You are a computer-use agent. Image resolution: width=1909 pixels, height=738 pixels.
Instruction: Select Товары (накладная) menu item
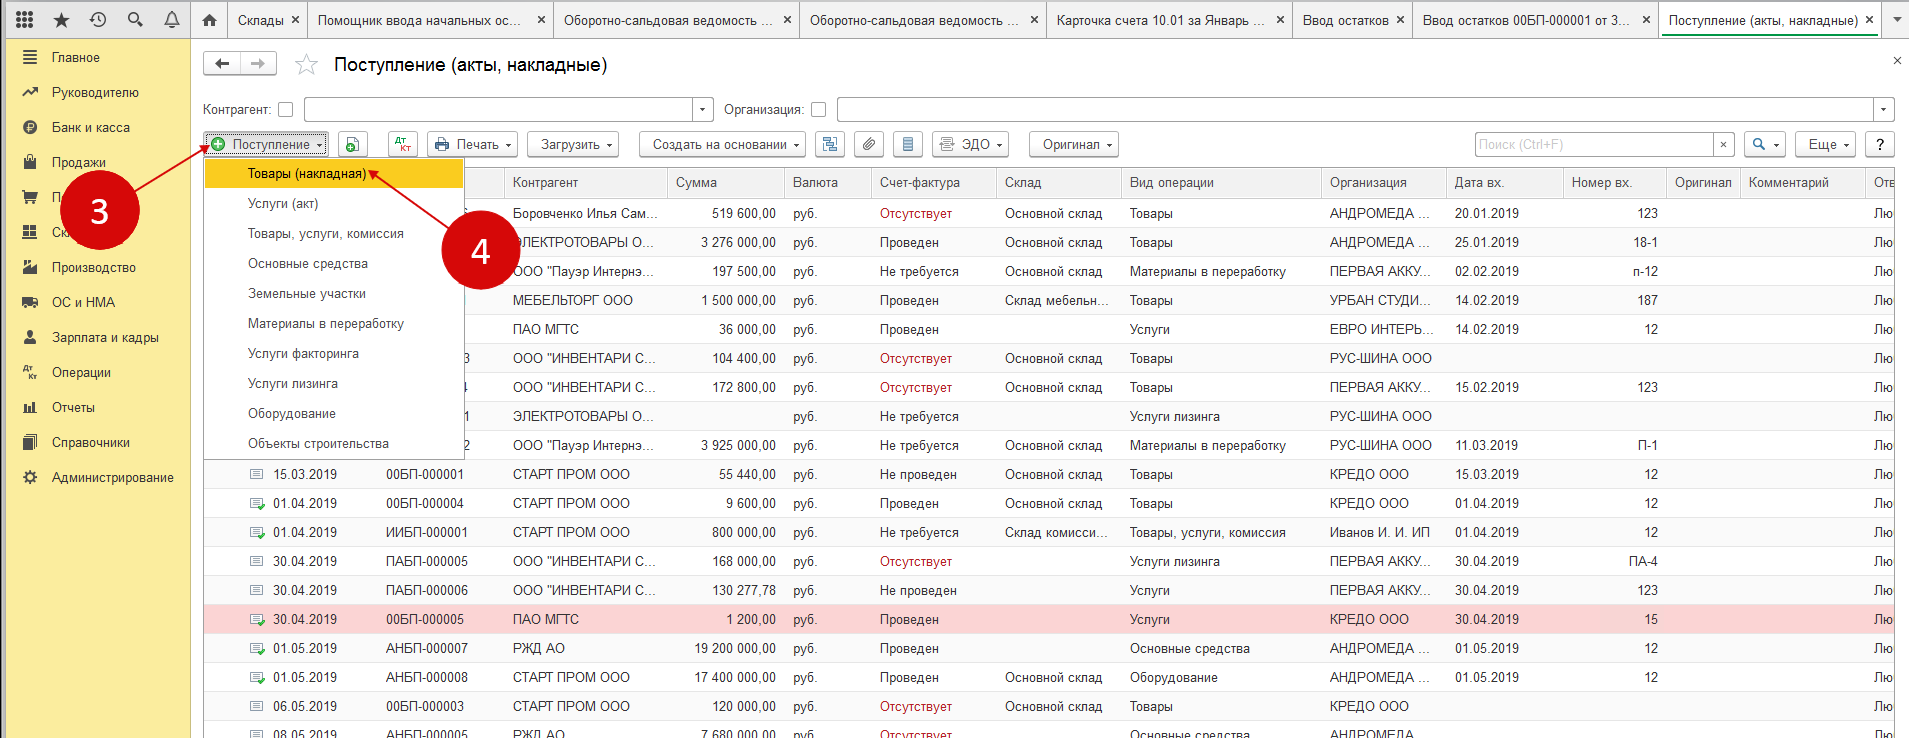[334, 174]
